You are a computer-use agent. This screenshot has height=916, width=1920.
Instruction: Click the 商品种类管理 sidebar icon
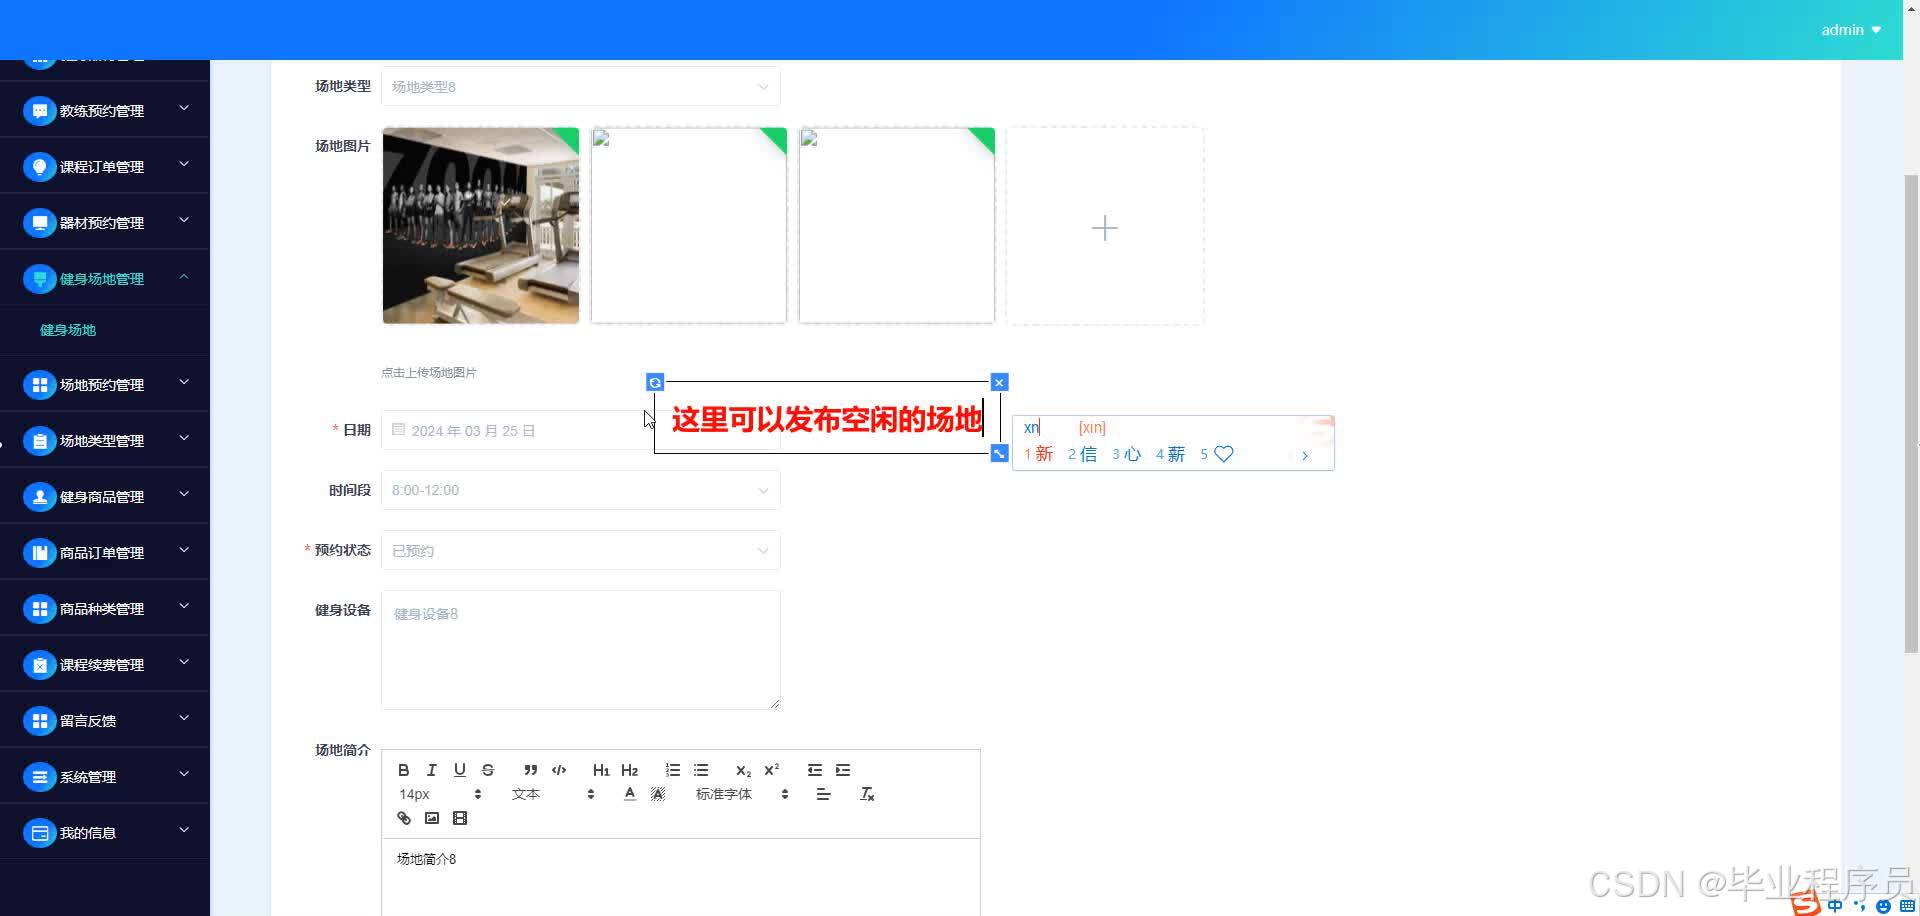(39, 609)
